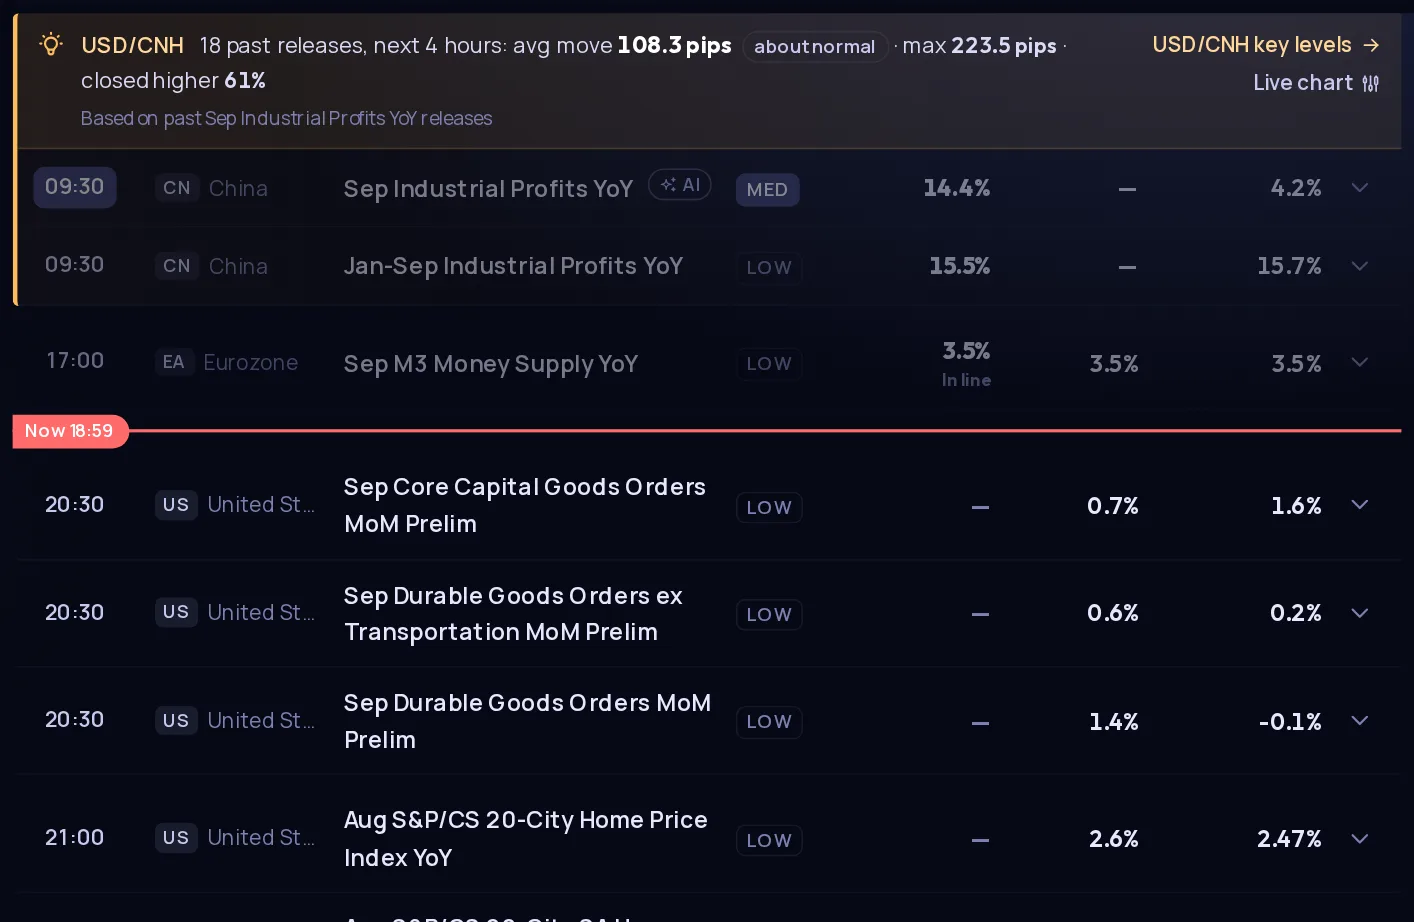
Task: Click LOW badge on M3 Money Supply row
Action: (x=769, y=364)
